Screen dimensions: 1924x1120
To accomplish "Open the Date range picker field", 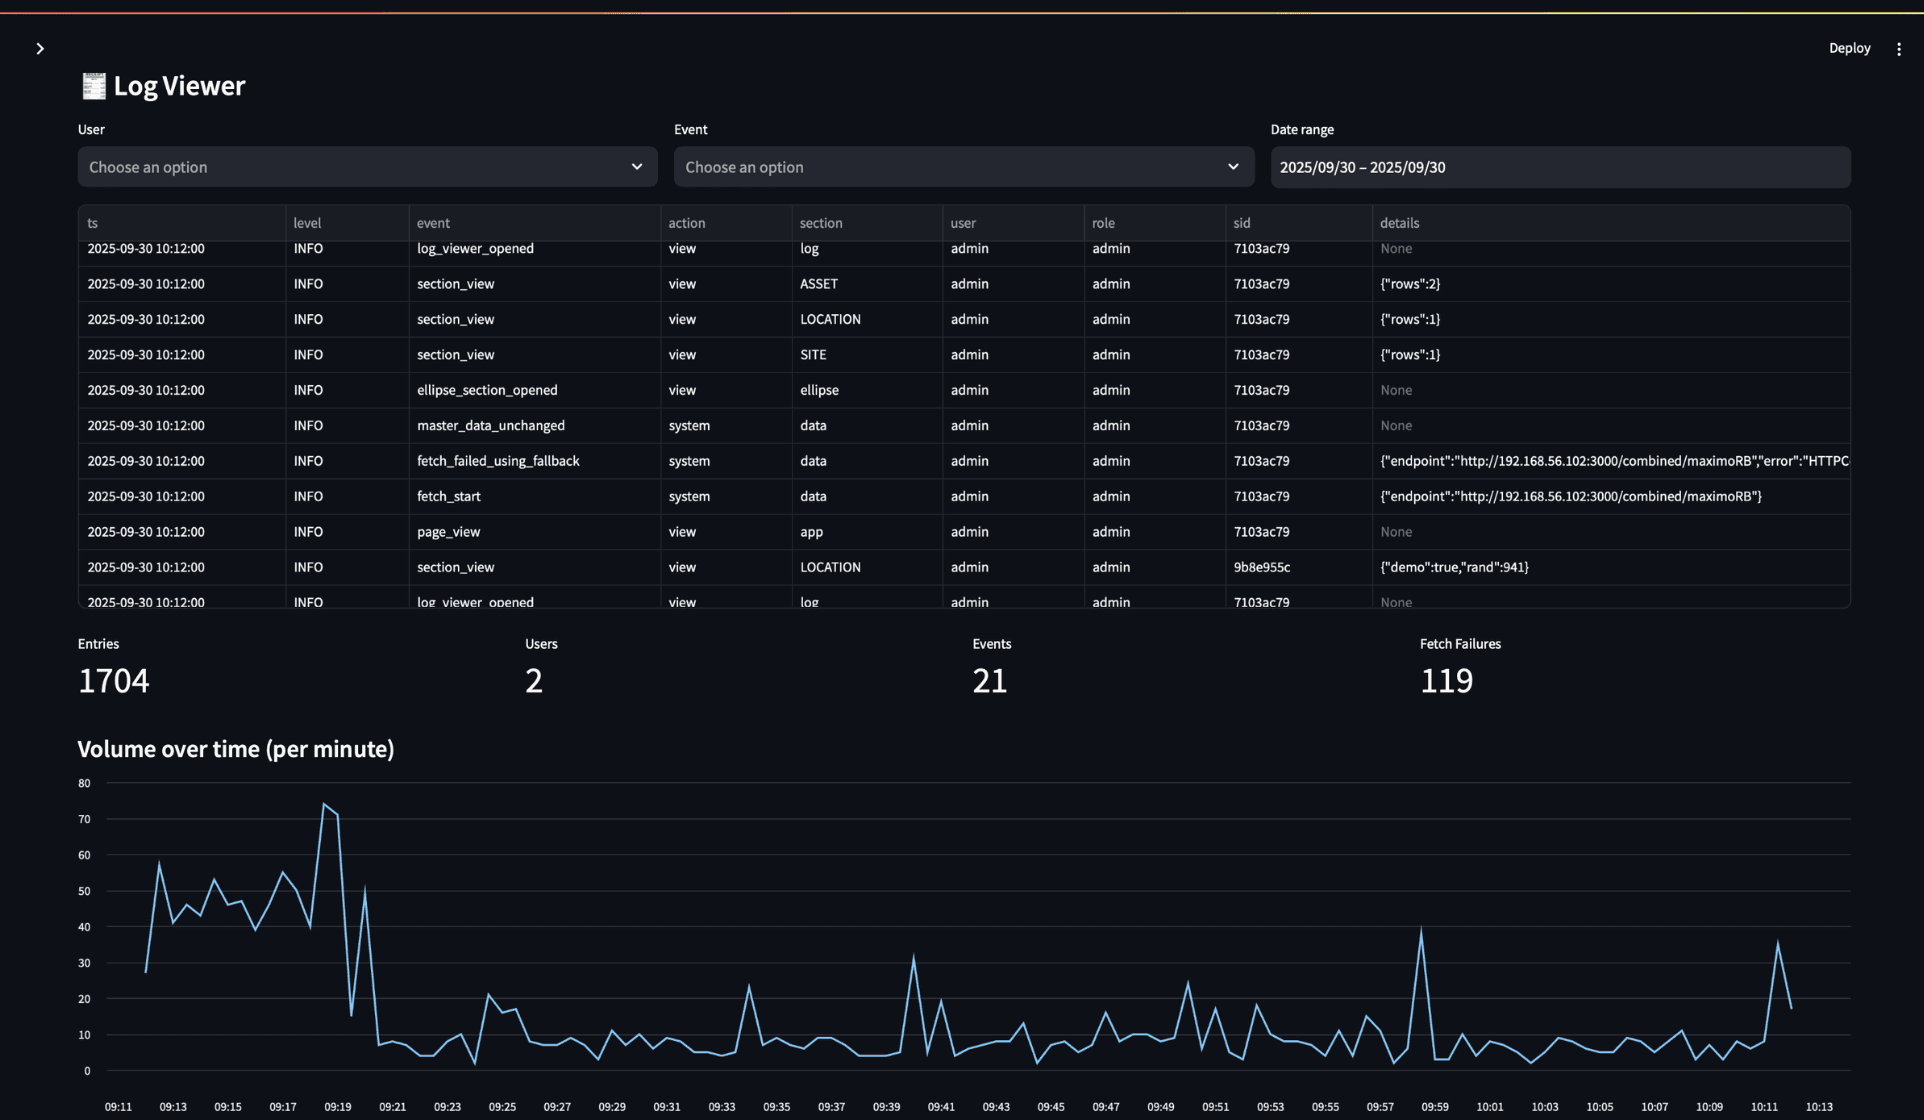I will [x=1559, y=167].
